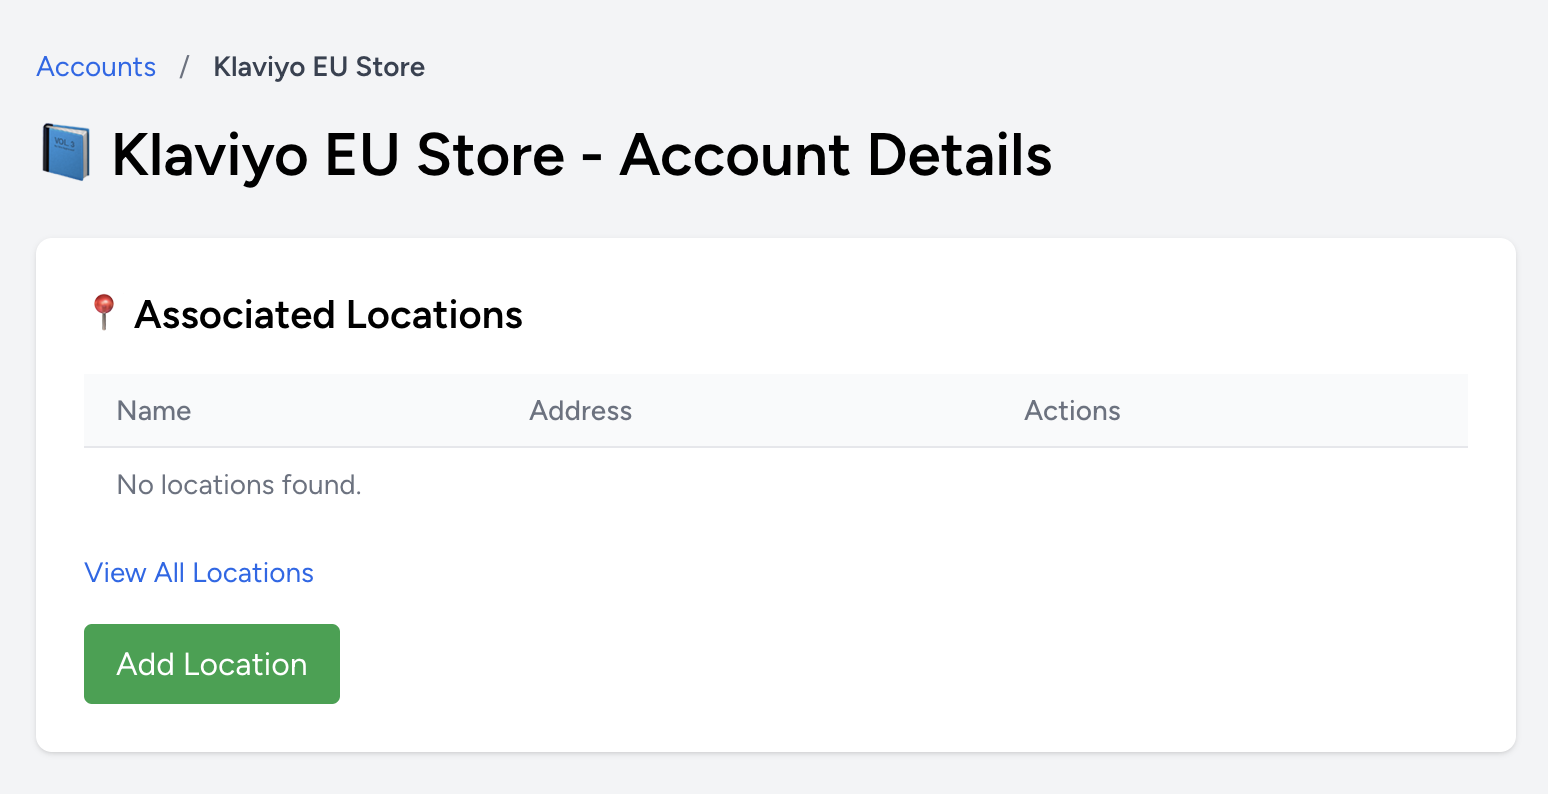1548x794 pixels.
Task: Click the blue book icon beside the page title
Action: point(64,152)
